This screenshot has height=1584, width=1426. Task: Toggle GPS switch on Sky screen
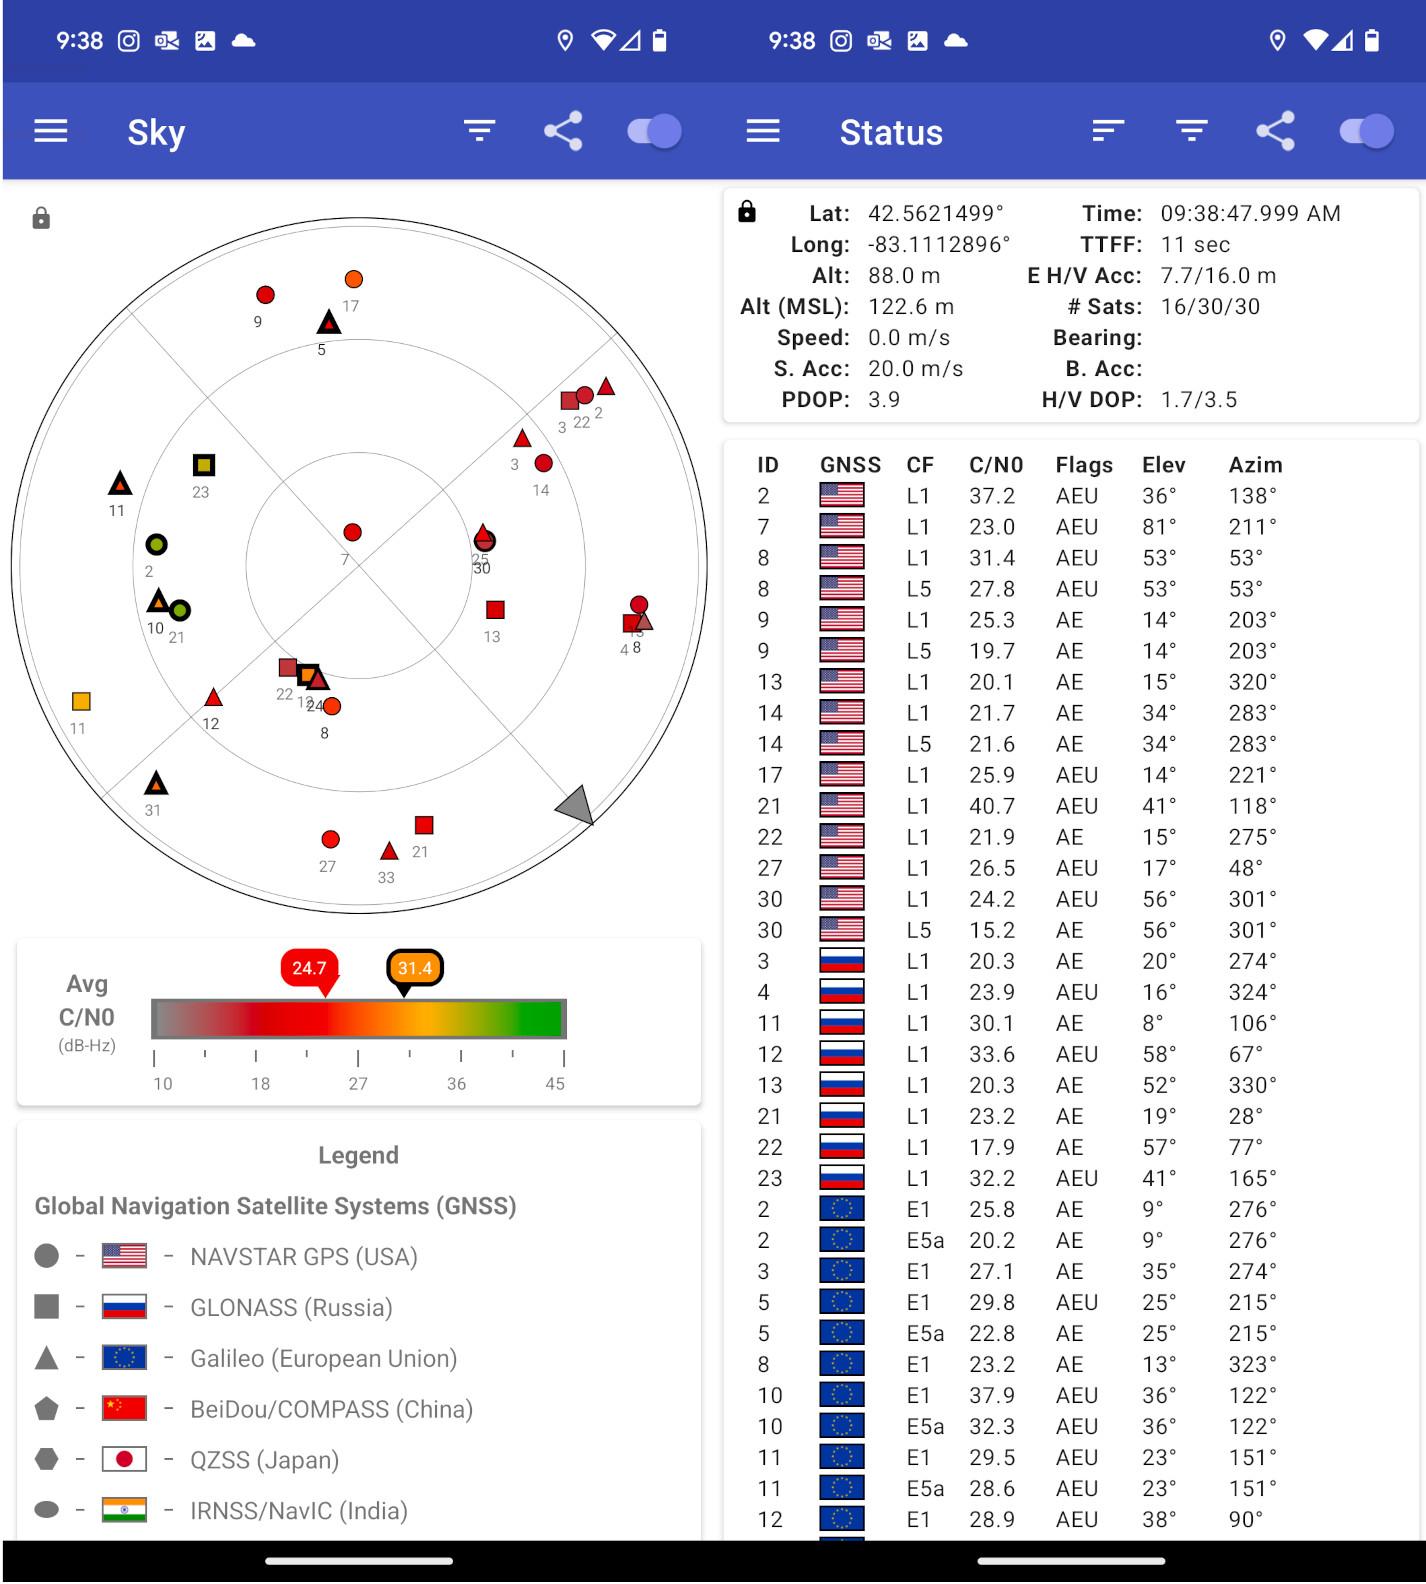[x=654, y=131]
